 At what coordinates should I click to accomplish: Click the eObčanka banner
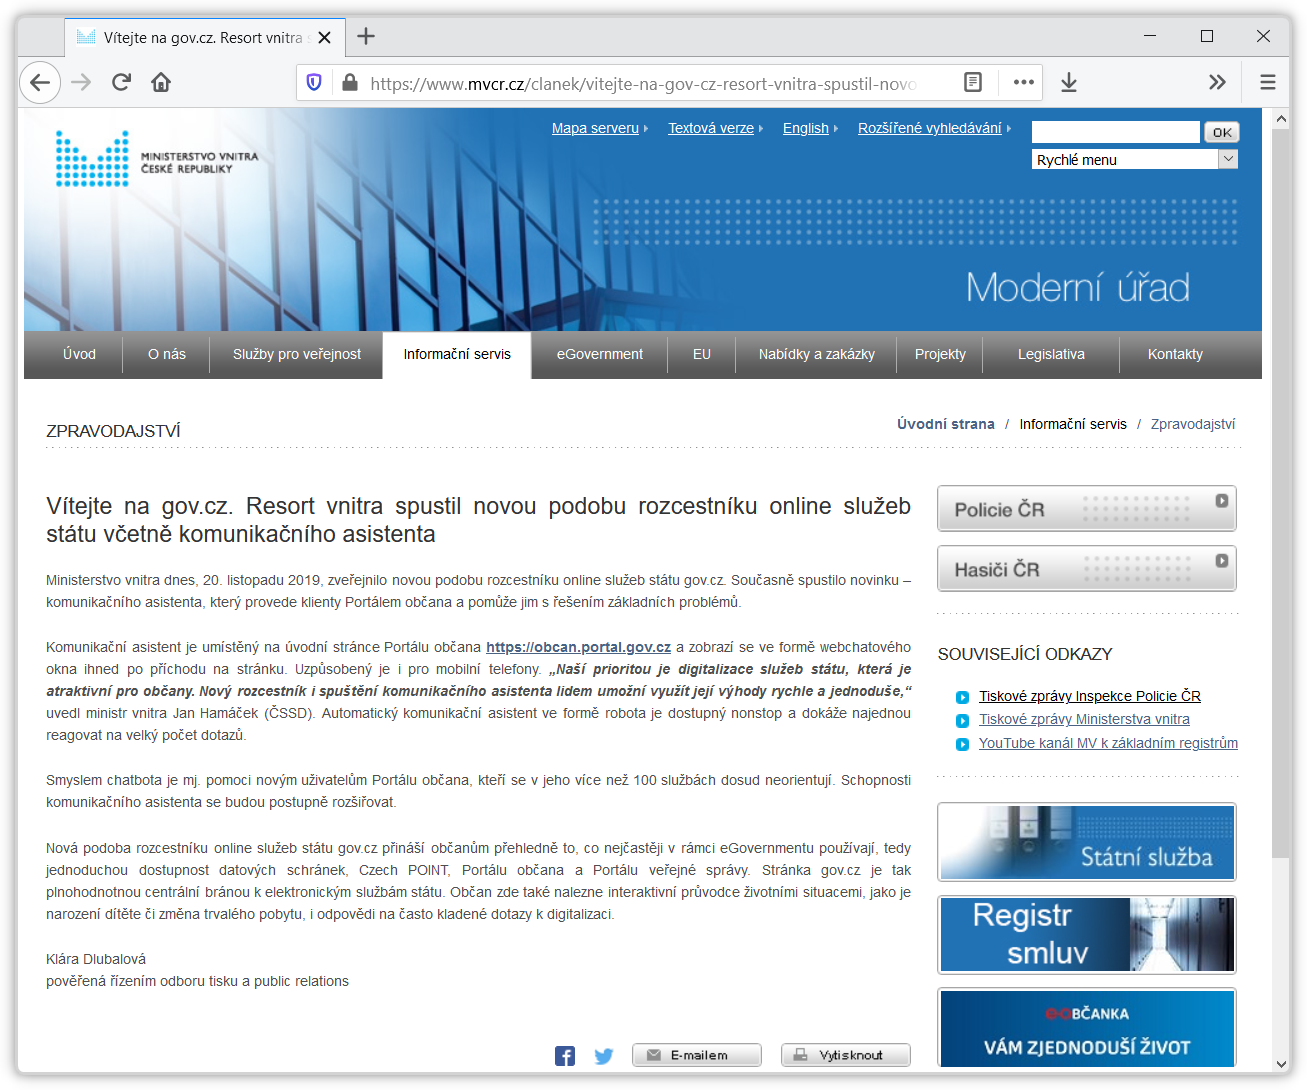1087,1028
